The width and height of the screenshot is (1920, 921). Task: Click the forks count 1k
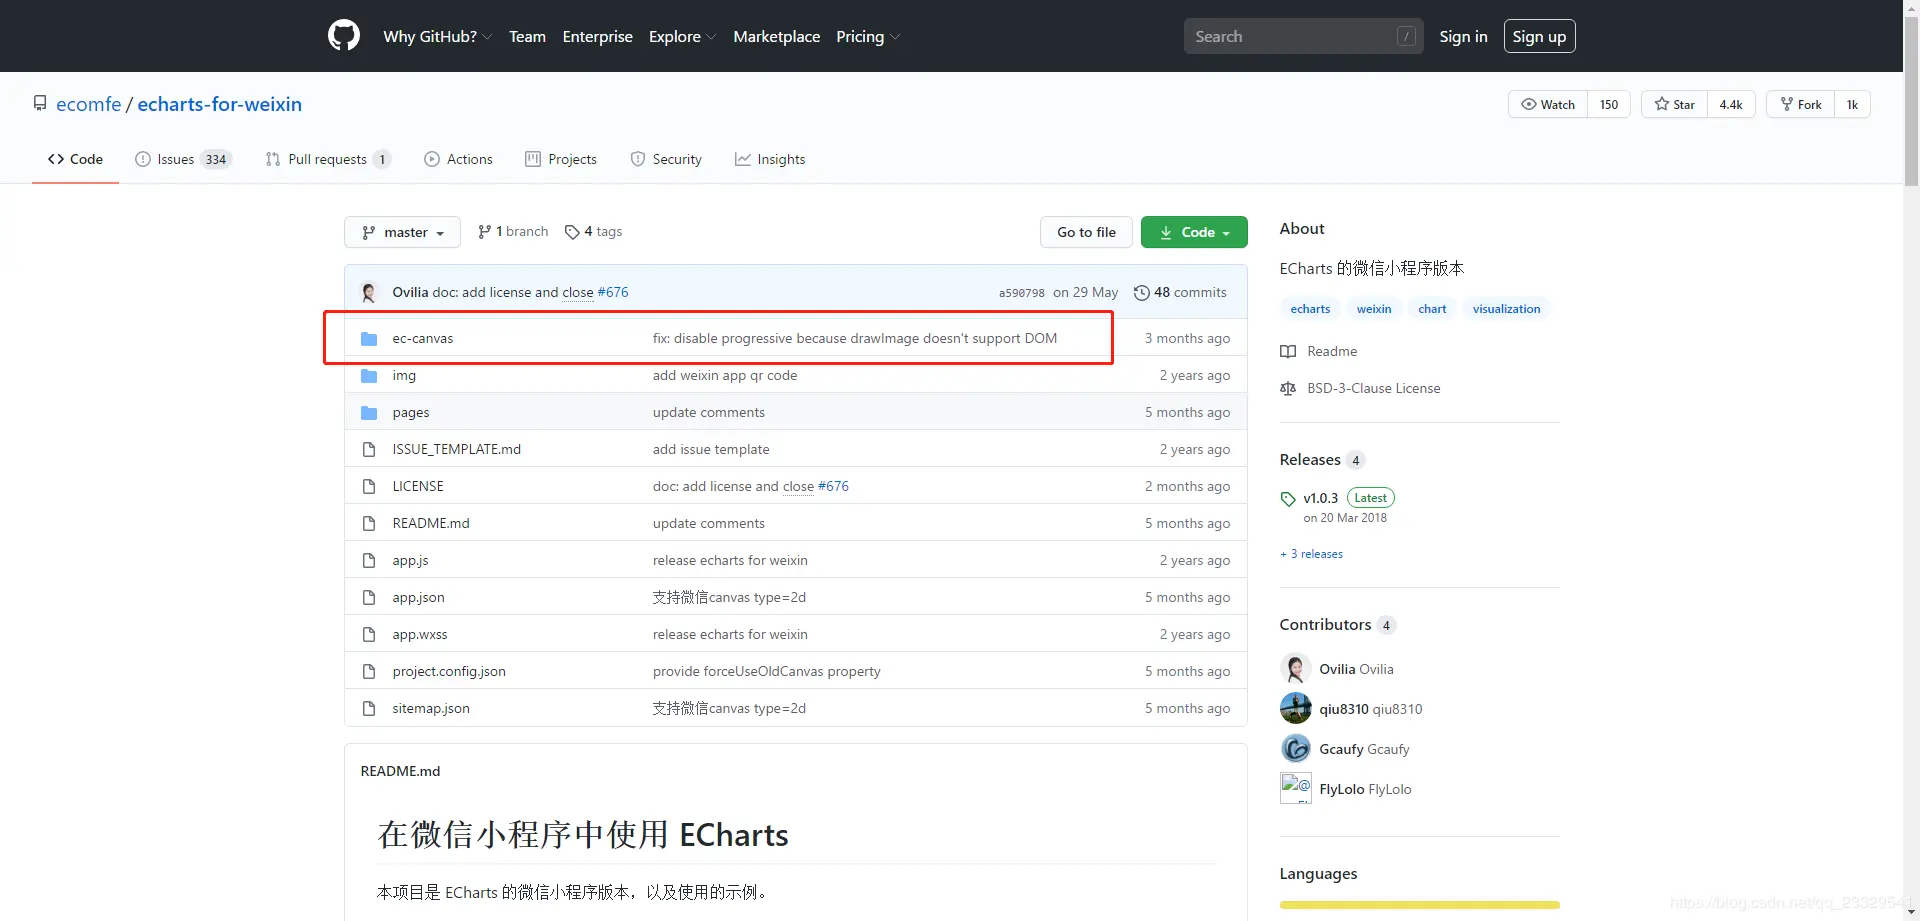click(x=1852, y=104)
